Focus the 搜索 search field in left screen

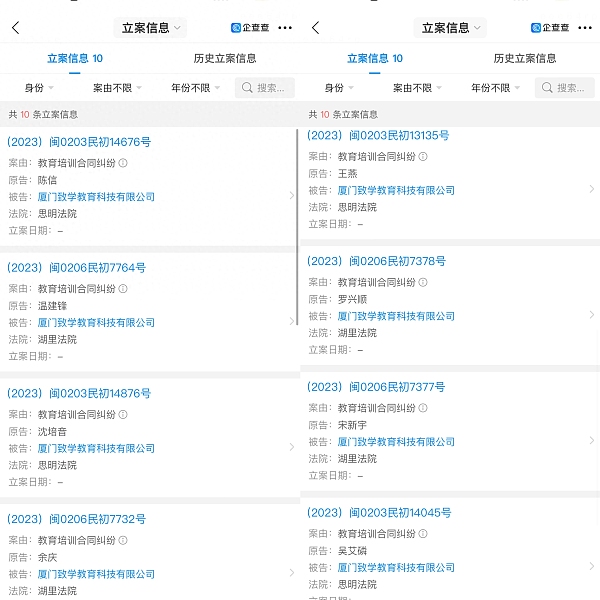(265, 88)
